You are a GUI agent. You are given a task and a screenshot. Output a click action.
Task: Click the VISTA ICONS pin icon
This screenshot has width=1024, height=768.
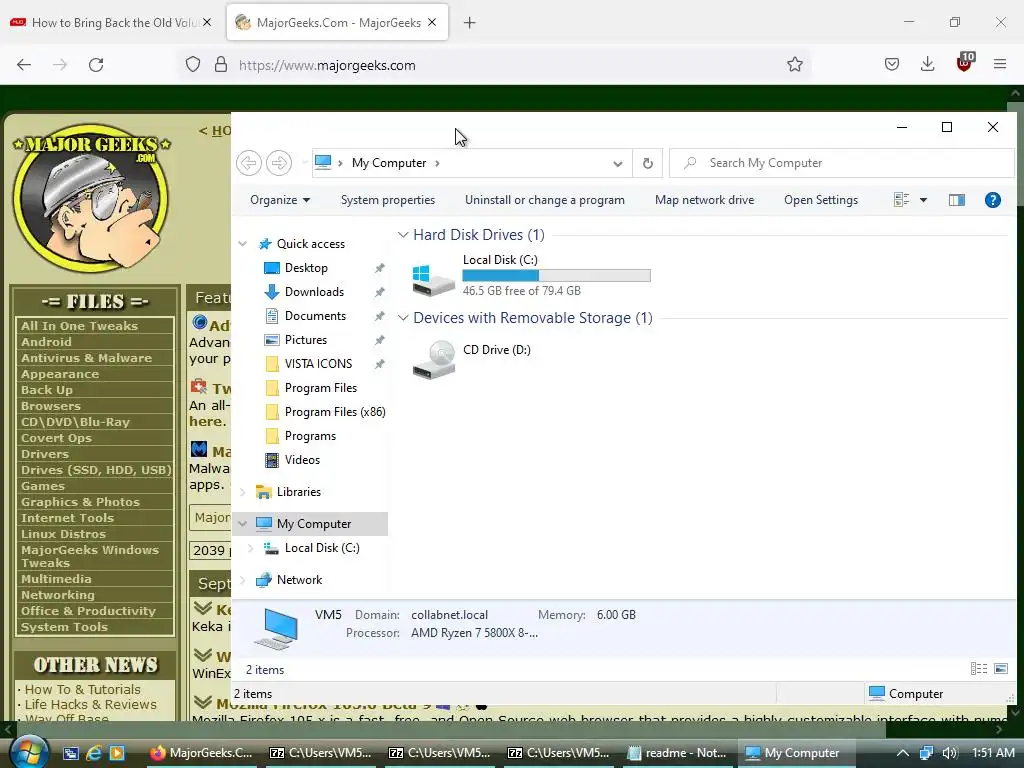coord(379,364)
